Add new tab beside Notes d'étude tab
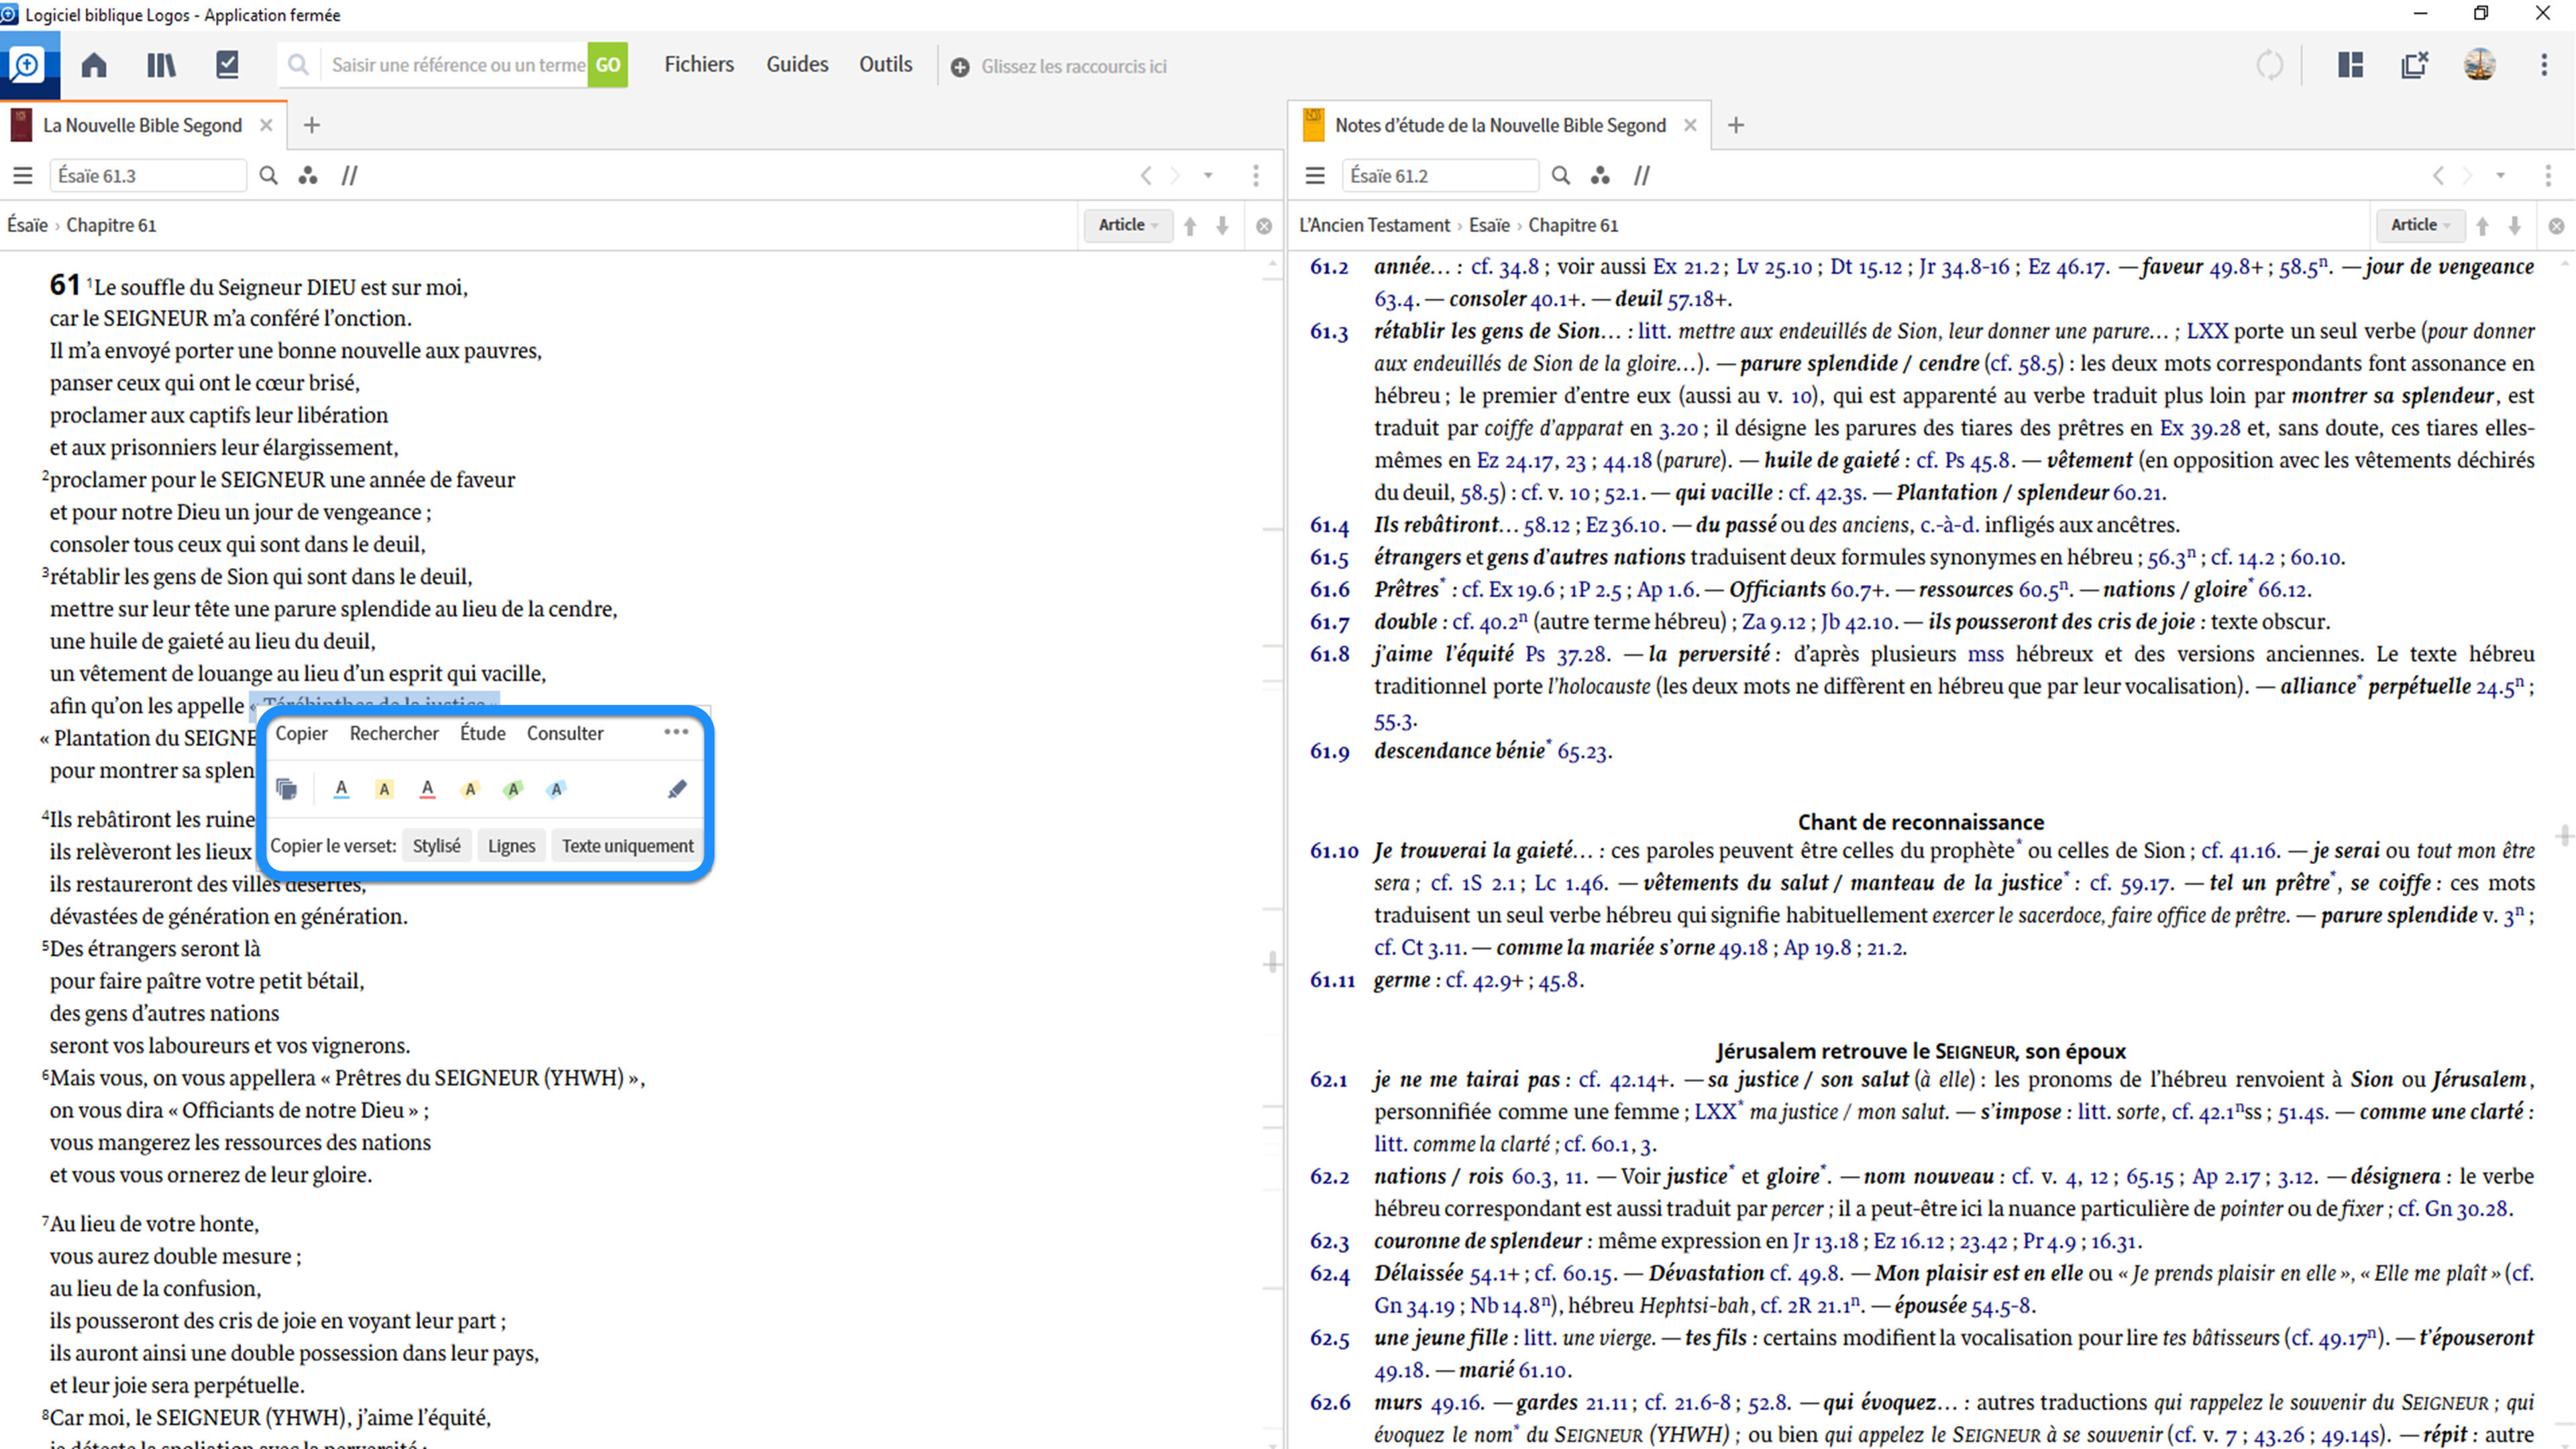This screenshot has height=1449, width=2576. click(x=1736, y=125)
